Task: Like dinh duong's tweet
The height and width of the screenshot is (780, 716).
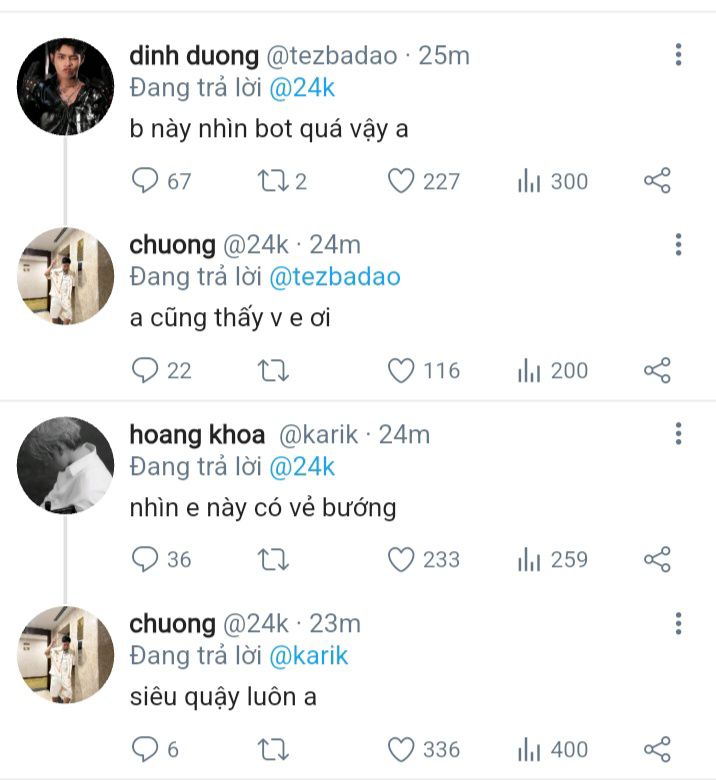Action: point(401,181)
